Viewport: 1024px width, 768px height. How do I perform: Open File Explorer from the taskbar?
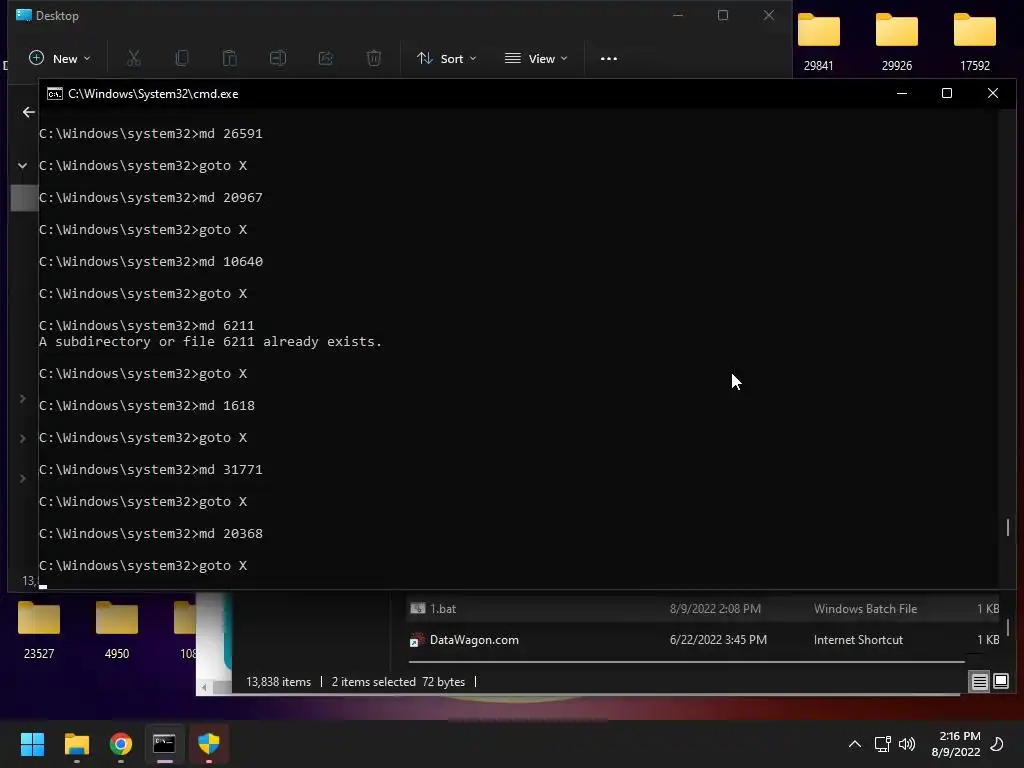point(76,744)
